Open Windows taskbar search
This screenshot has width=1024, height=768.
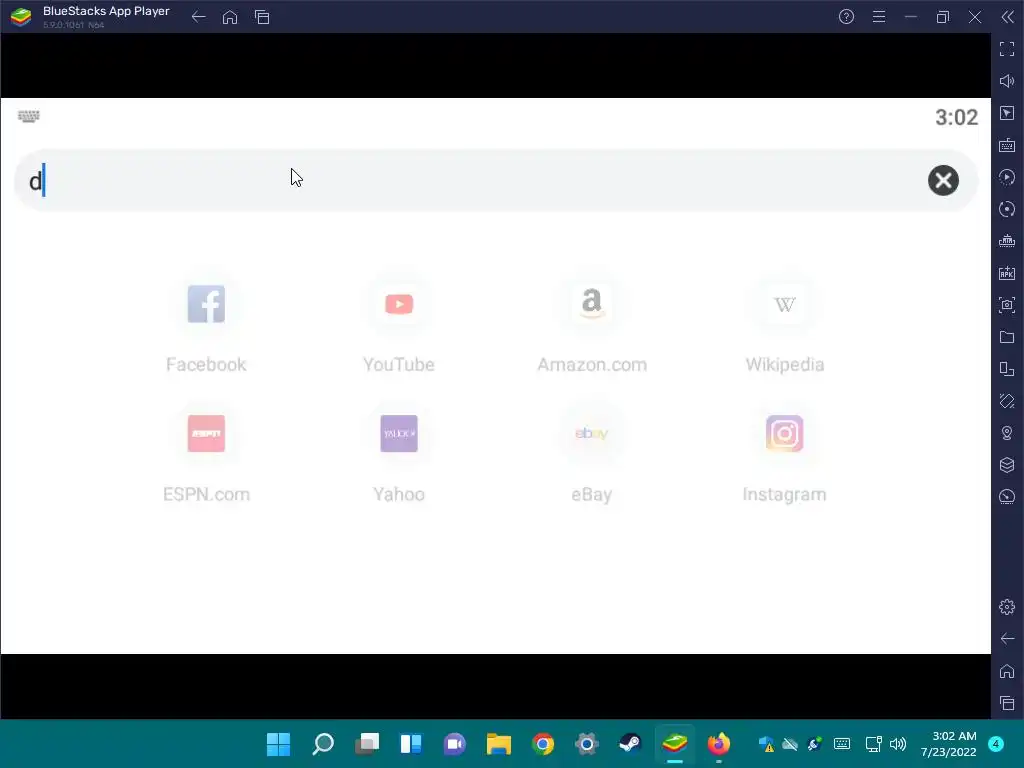(x=323, y=744)
